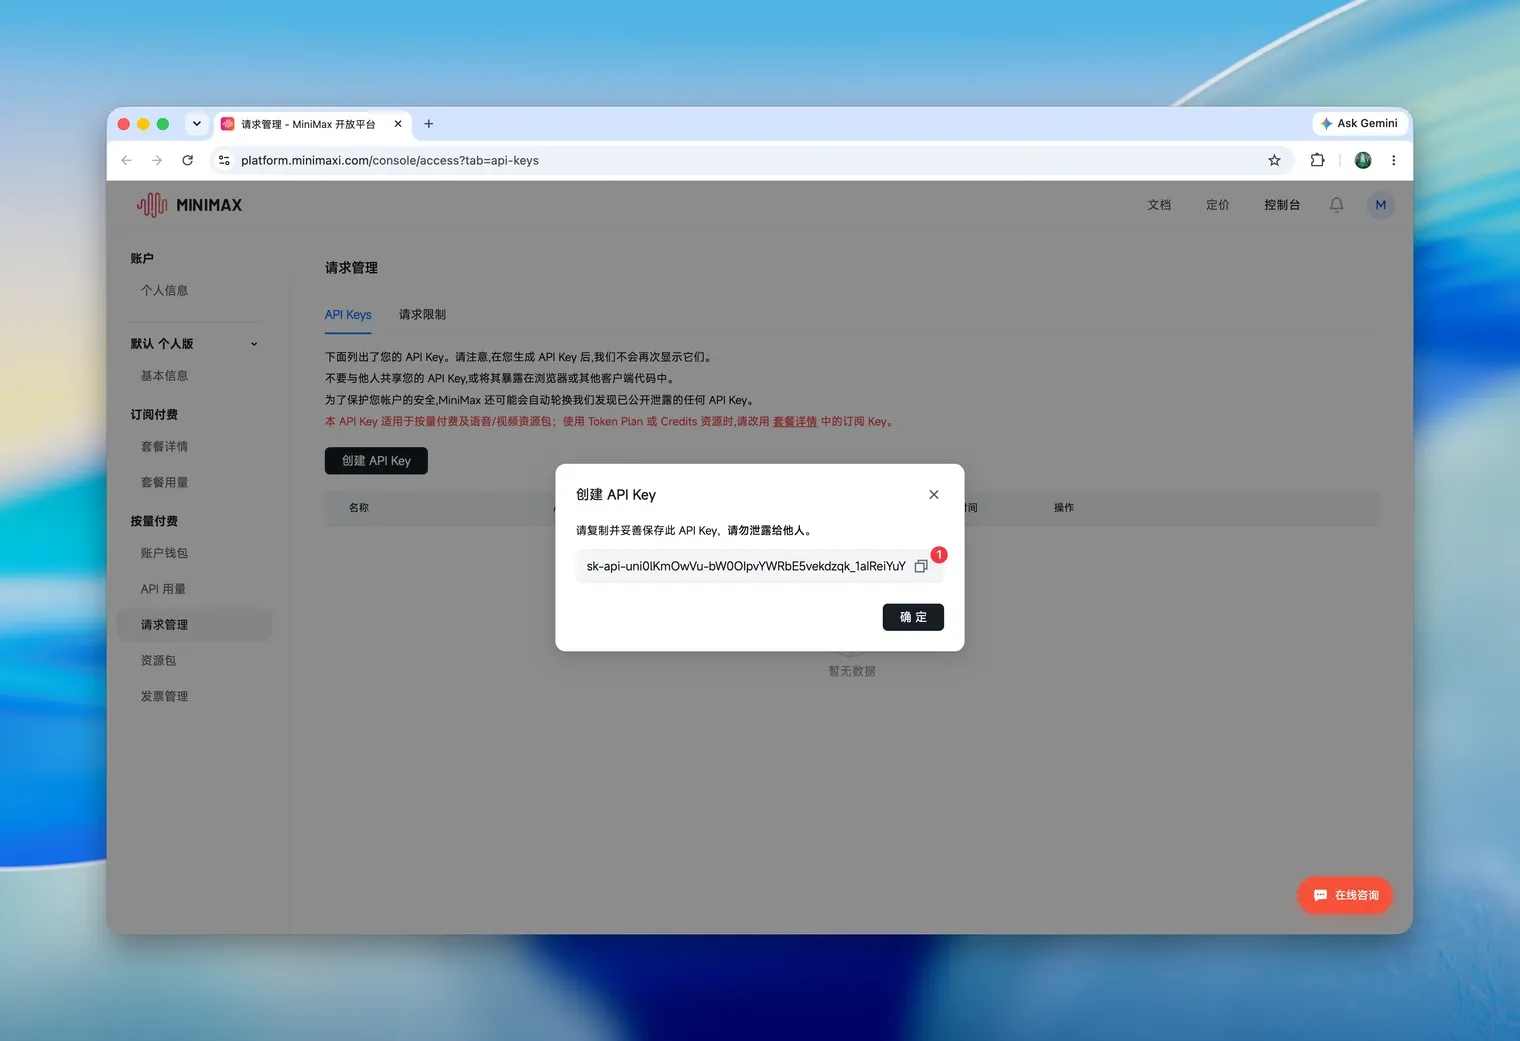Image resolution: width=1520 pixels, height=1041 pixels.
Task: Click the 操作 column header
Action: [1064, 508]
